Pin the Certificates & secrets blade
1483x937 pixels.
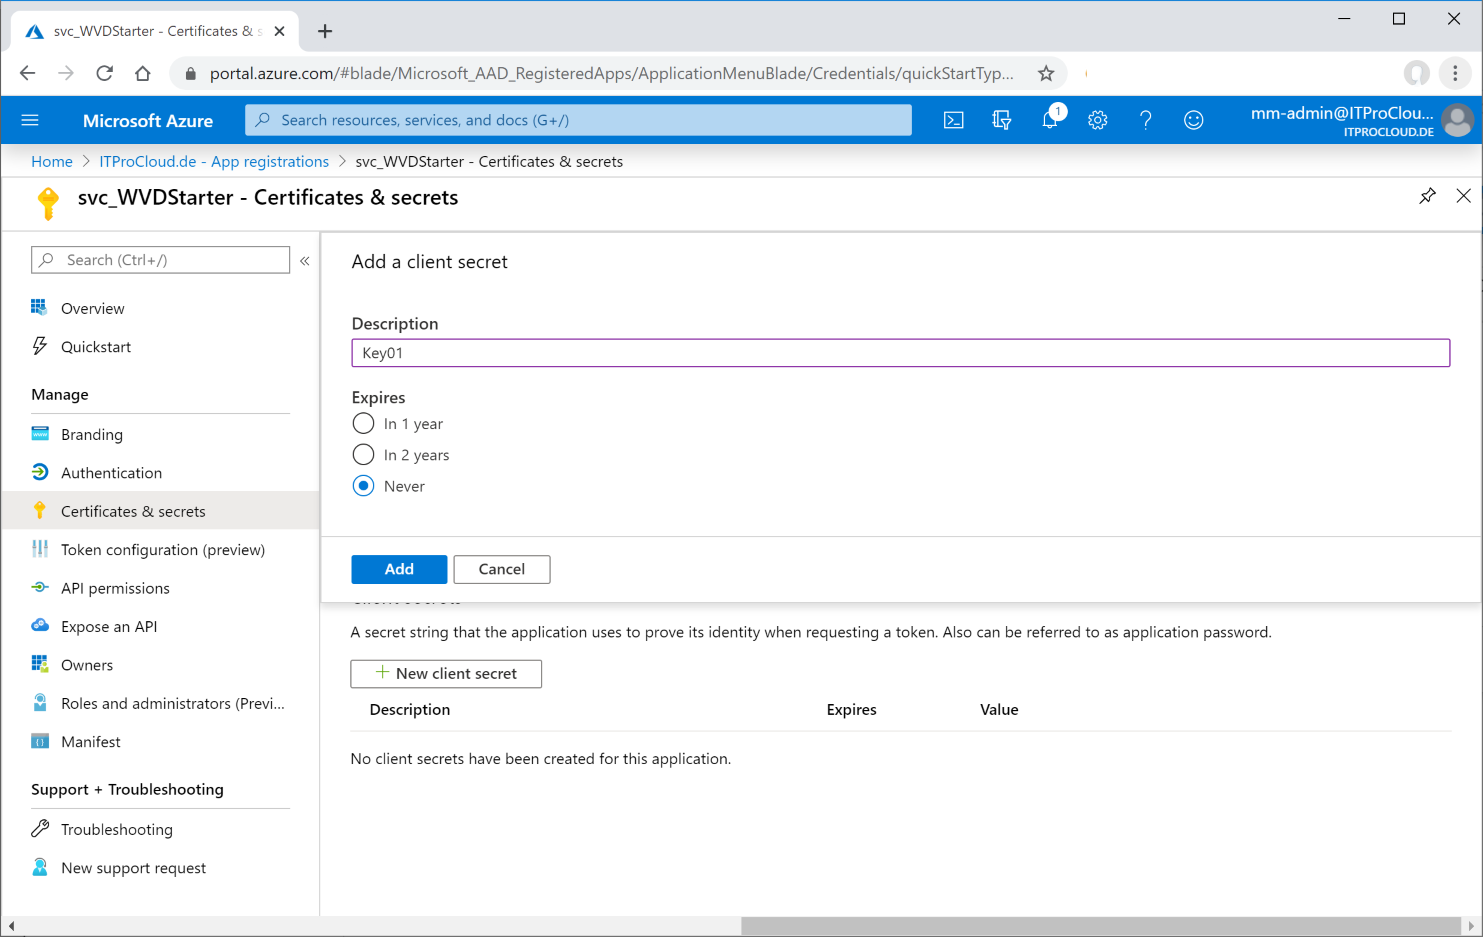[x=1427, y=196]
